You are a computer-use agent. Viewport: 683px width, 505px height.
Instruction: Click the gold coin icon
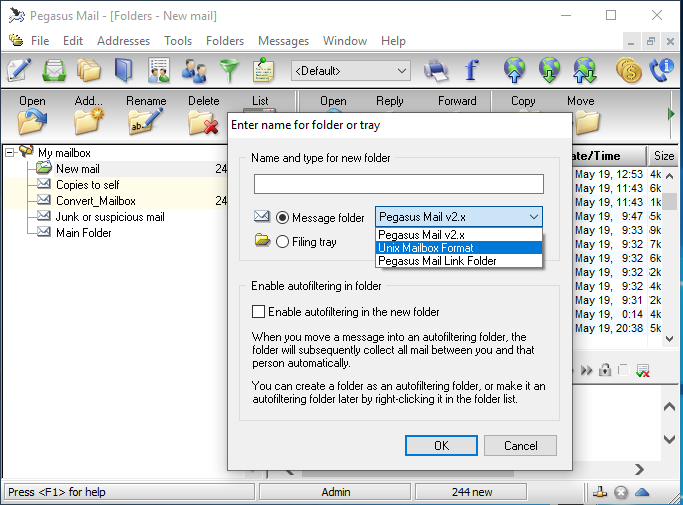[x=629, y=70]
